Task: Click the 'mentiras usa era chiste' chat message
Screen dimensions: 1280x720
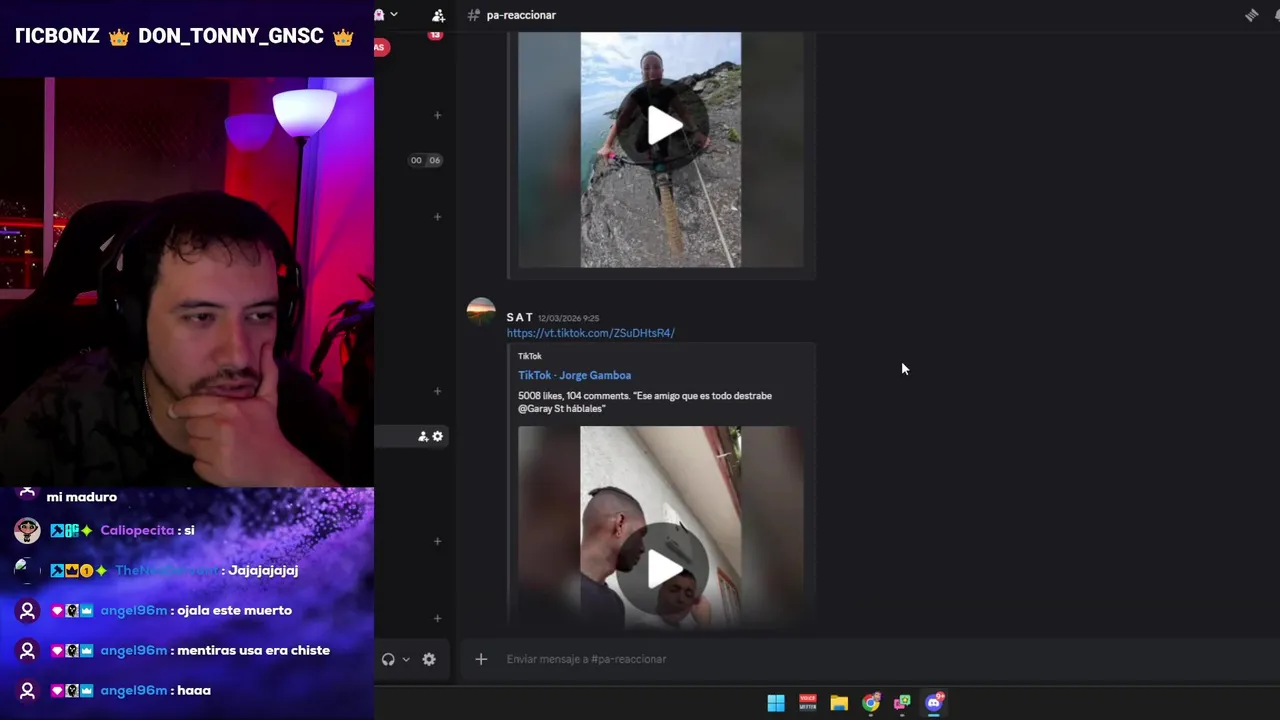Action: [x=253, y=650]
